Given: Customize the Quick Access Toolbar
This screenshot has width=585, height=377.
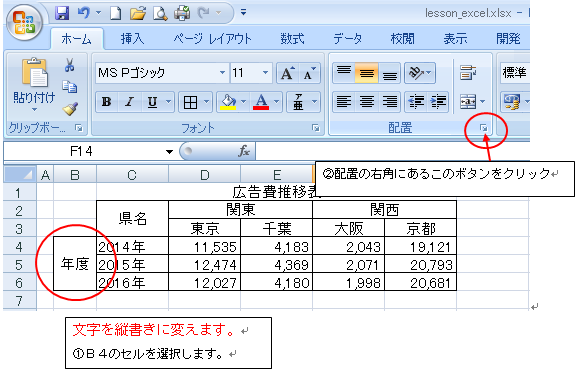Looking at the screenshot, I should coord(243,13).
